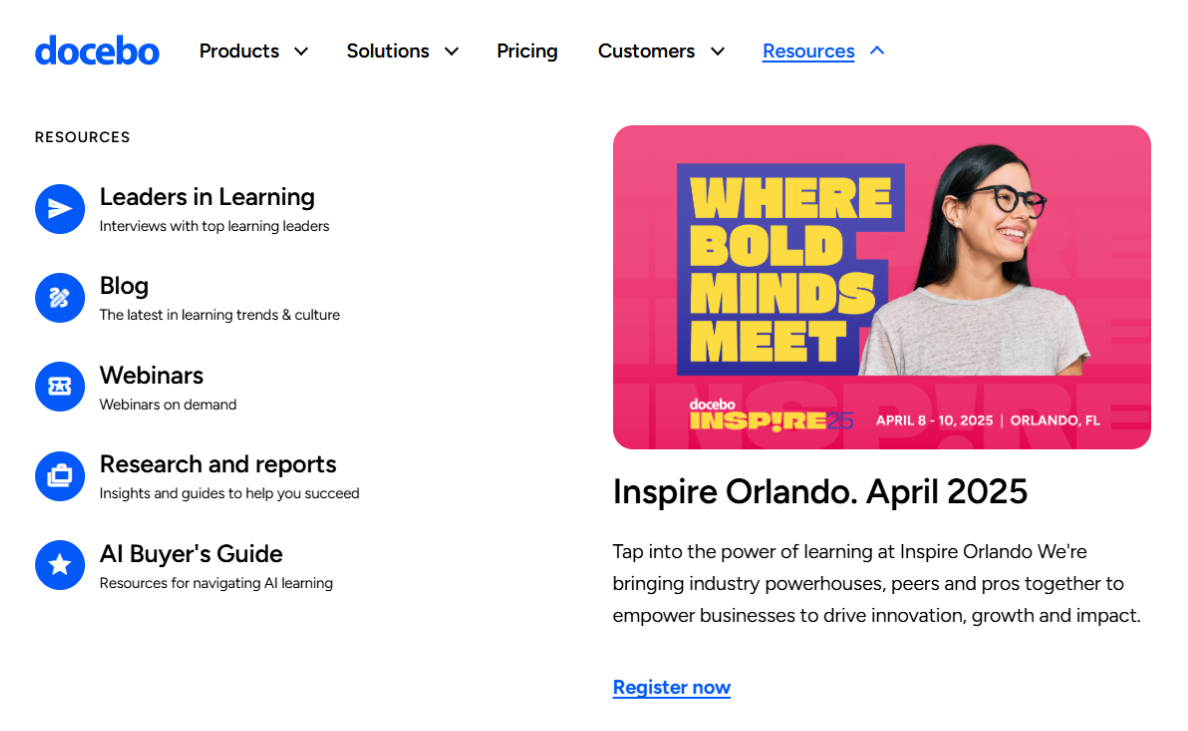Viewport: 1188px width, 731px height.
Task: Open Leaders in Learning link
Action: tap(207, 197)
